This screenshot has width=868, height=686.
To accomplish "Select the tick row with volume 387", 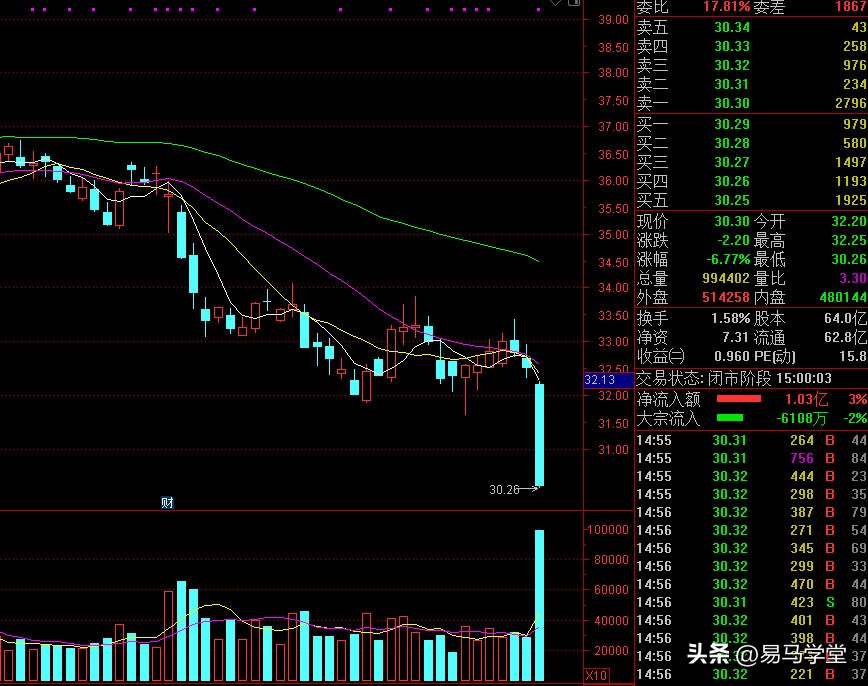I will coord(751,512).
